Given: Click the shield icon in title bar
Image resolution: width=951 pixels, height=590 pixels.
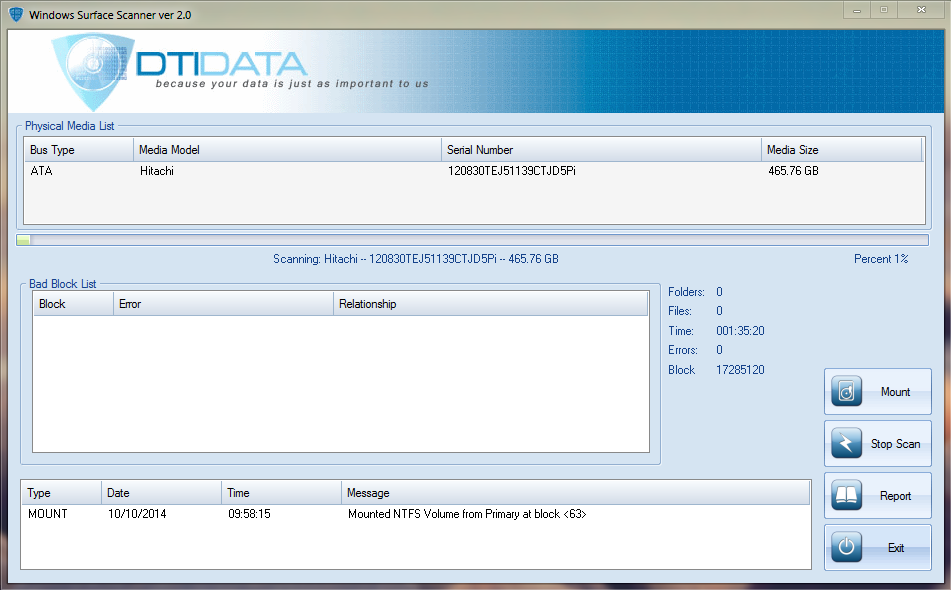Looking at the screenshot, I should (x=16, y=15).
